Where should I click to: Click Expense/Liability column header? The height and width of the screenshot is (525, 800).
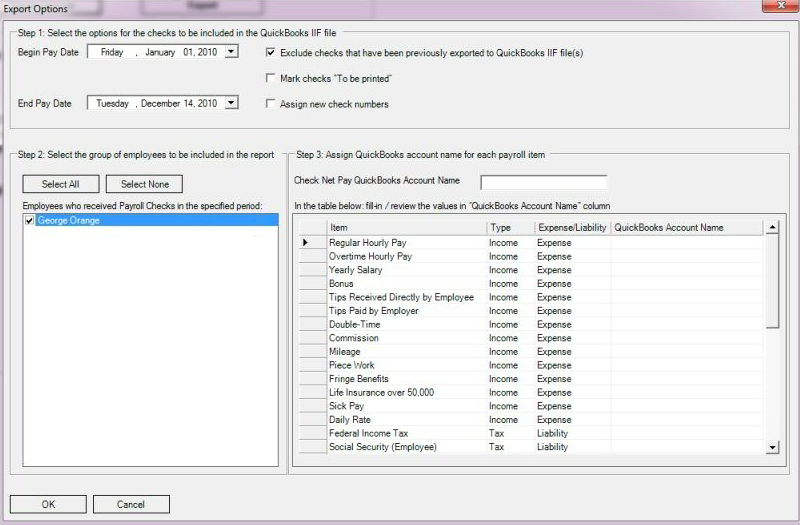click(572, 228)
